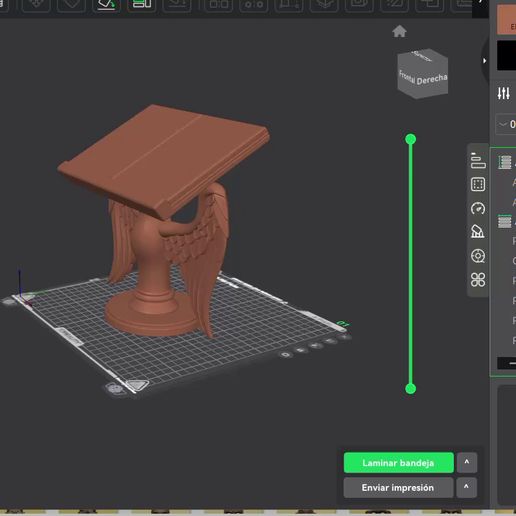Click the middle of the green layer track

coord(410,264)
